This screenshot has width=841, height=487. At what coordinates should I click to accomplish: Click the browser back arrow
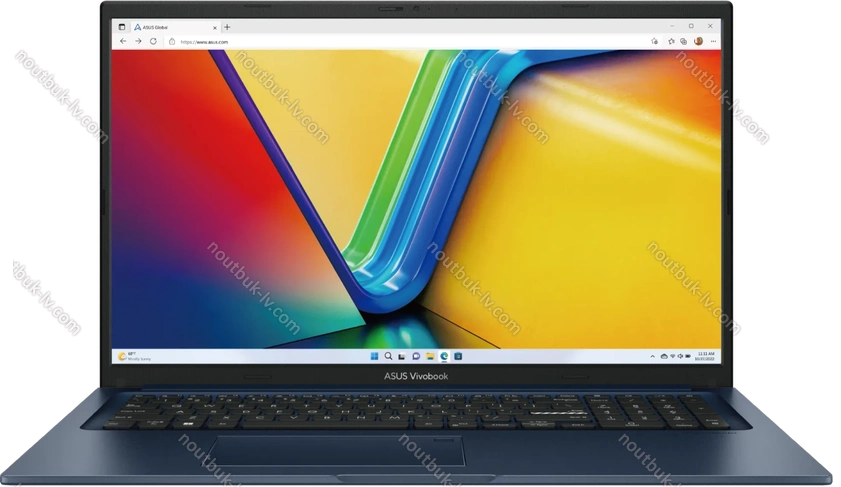(x=123, y=42)
